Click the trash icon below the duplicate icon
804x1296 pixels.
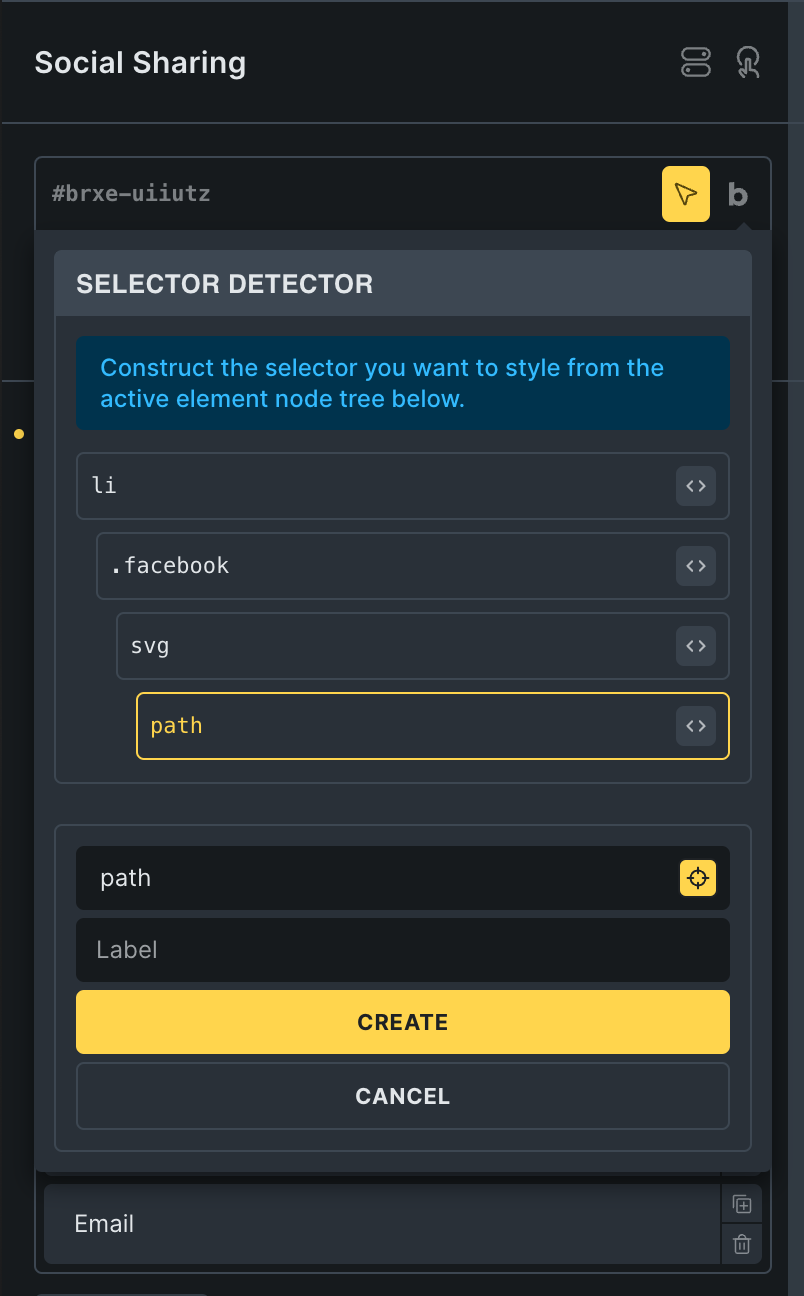741,1244
